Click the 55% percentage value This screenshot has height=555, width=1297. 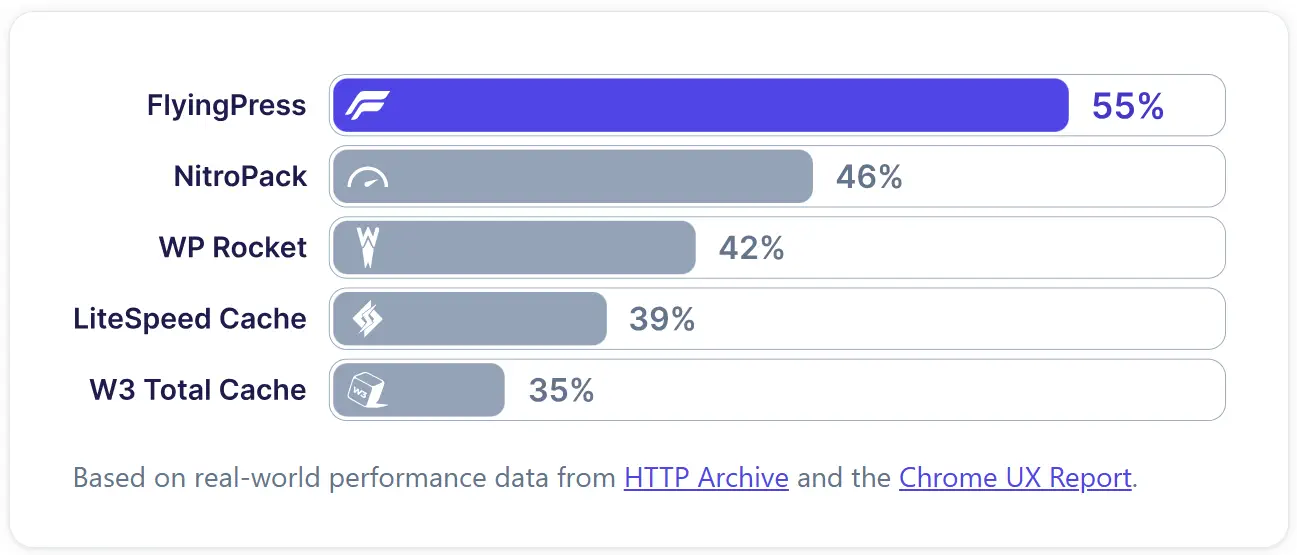(1128, 106)
